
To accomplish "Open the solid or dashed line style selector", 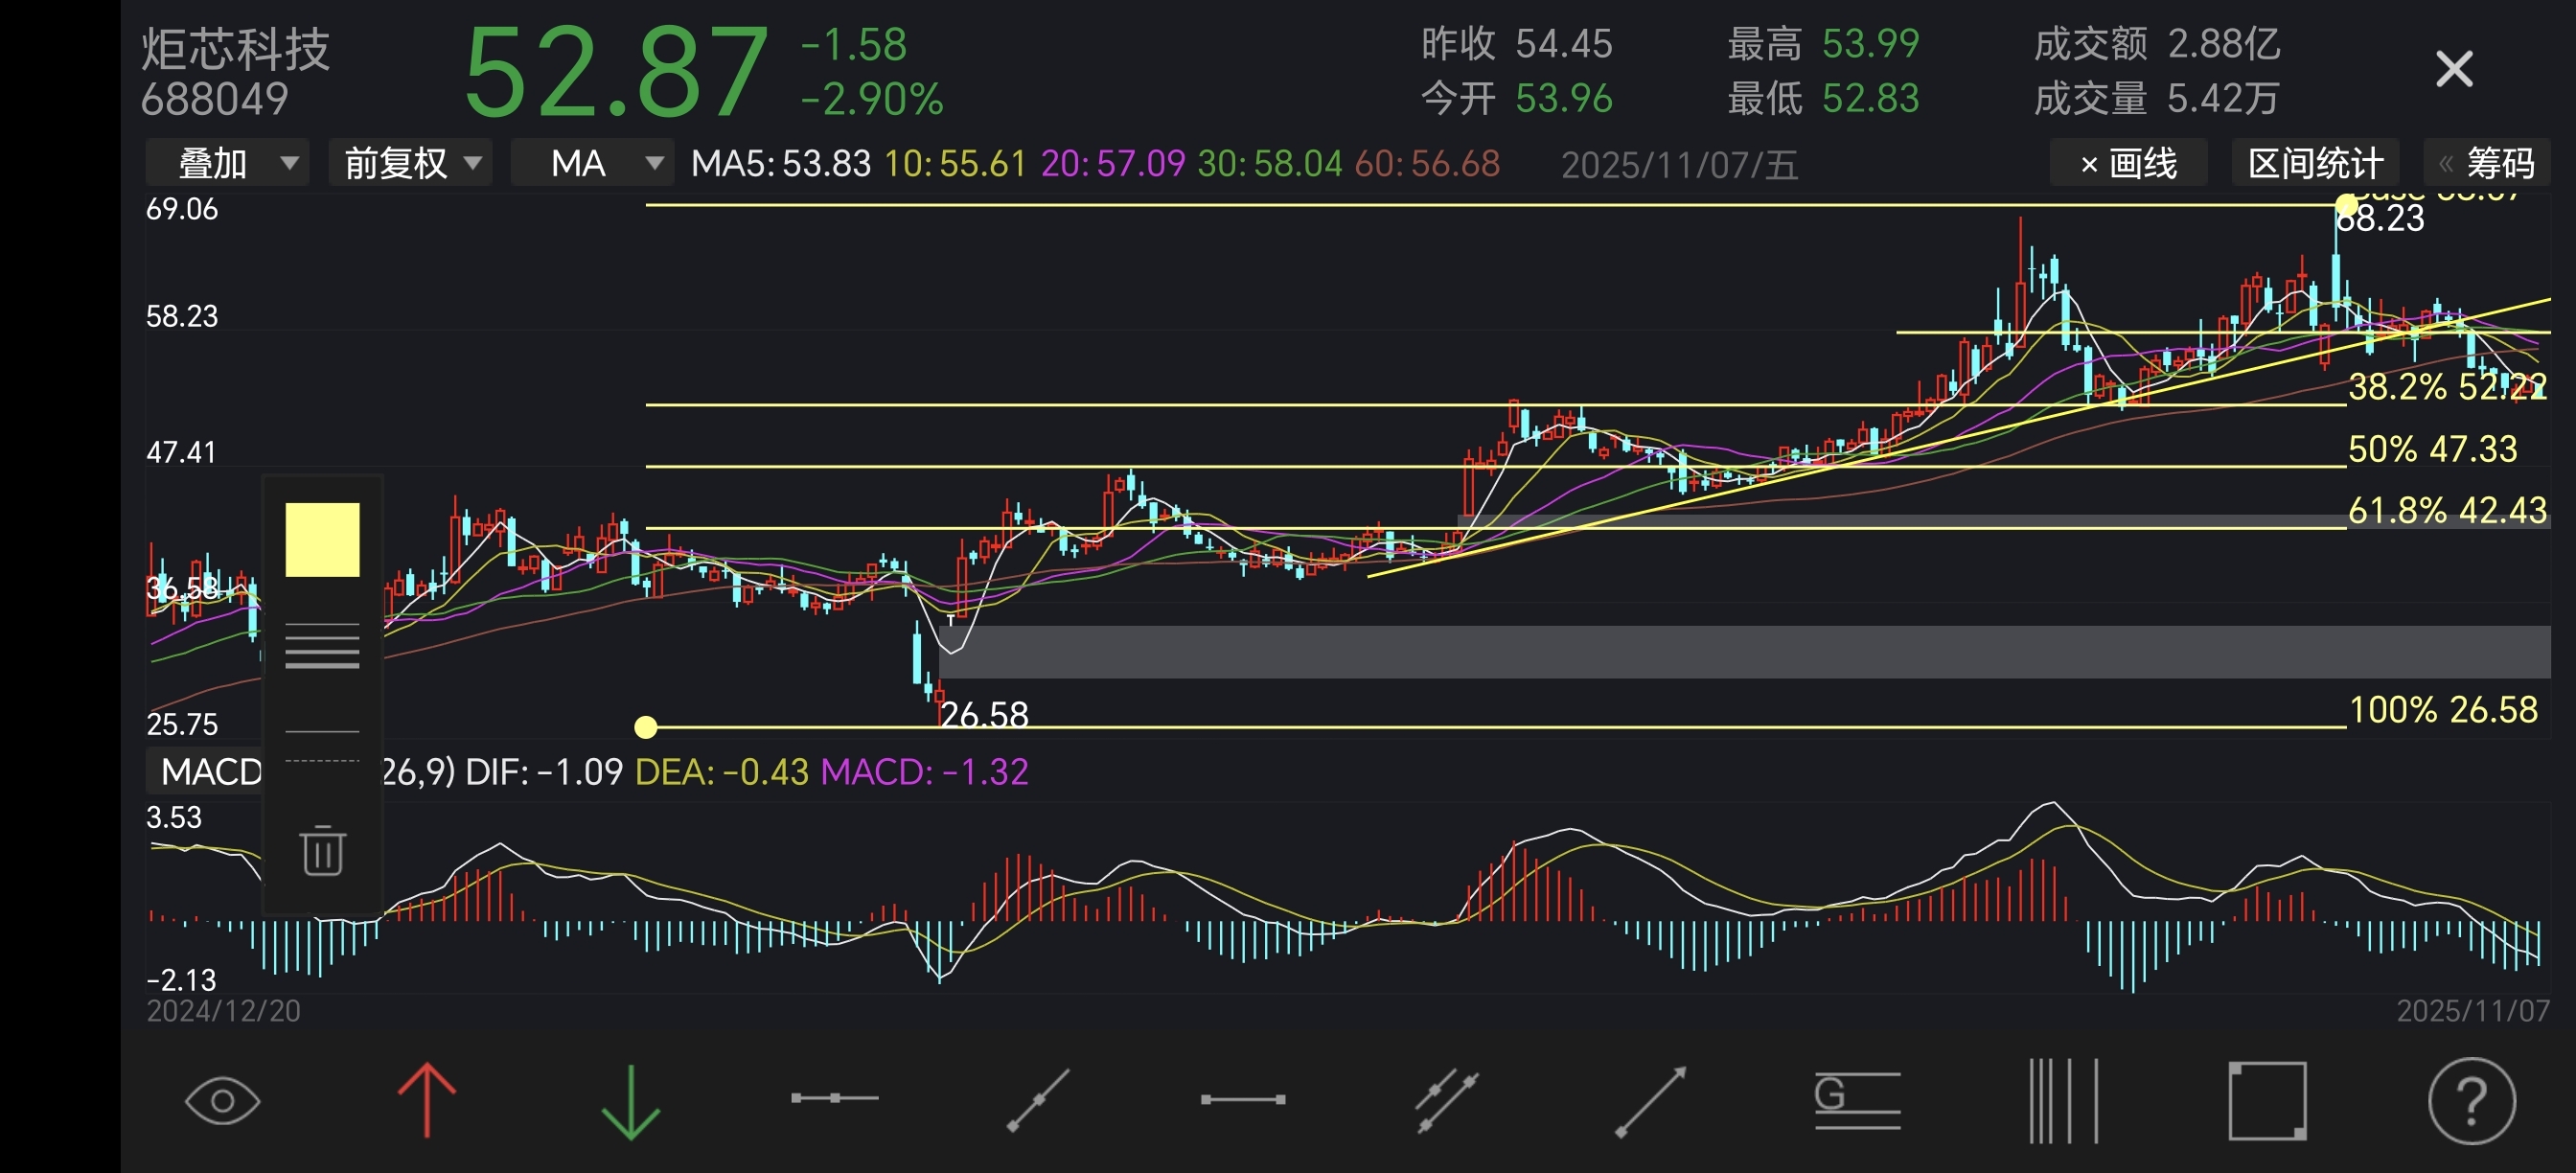I will coord(322,746).
